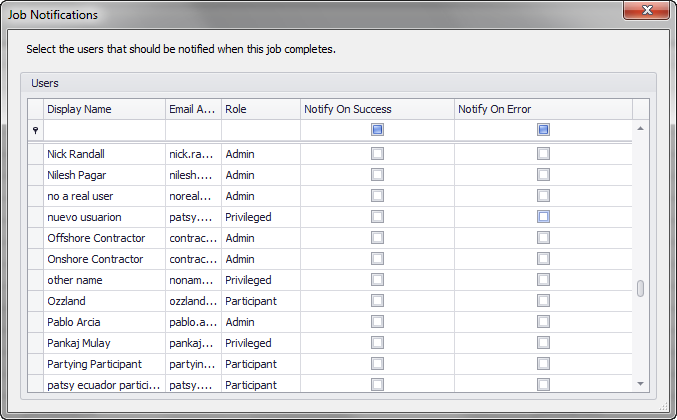Image resolution: width=677 pixels, height=420 pixels.
Task: Check Notify On Success for Nilesh Pagar
Action: [x=377, y=175]
